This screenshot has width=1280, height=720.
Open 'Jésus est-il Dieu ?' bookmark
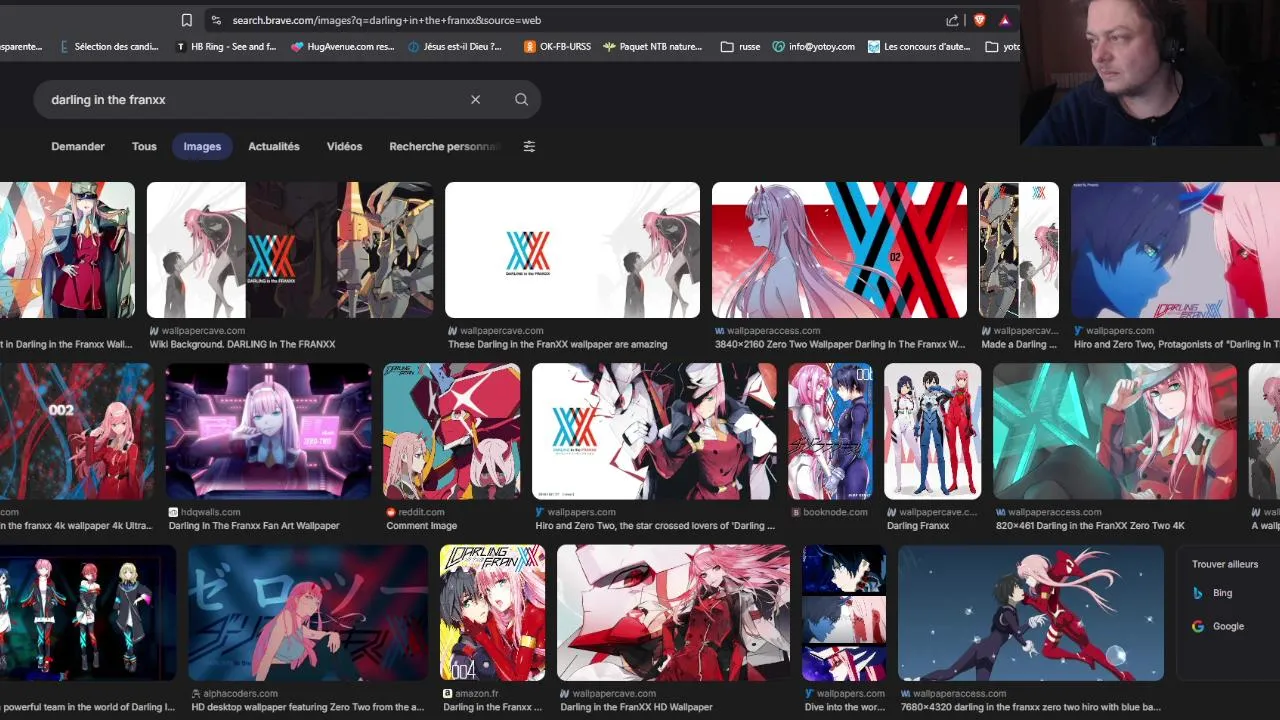[455, 47]
